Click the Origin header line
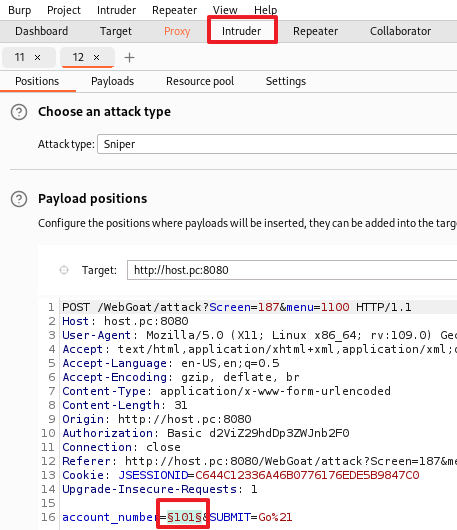457x530 pixels. pyautogui.click(x=157, y=419)
